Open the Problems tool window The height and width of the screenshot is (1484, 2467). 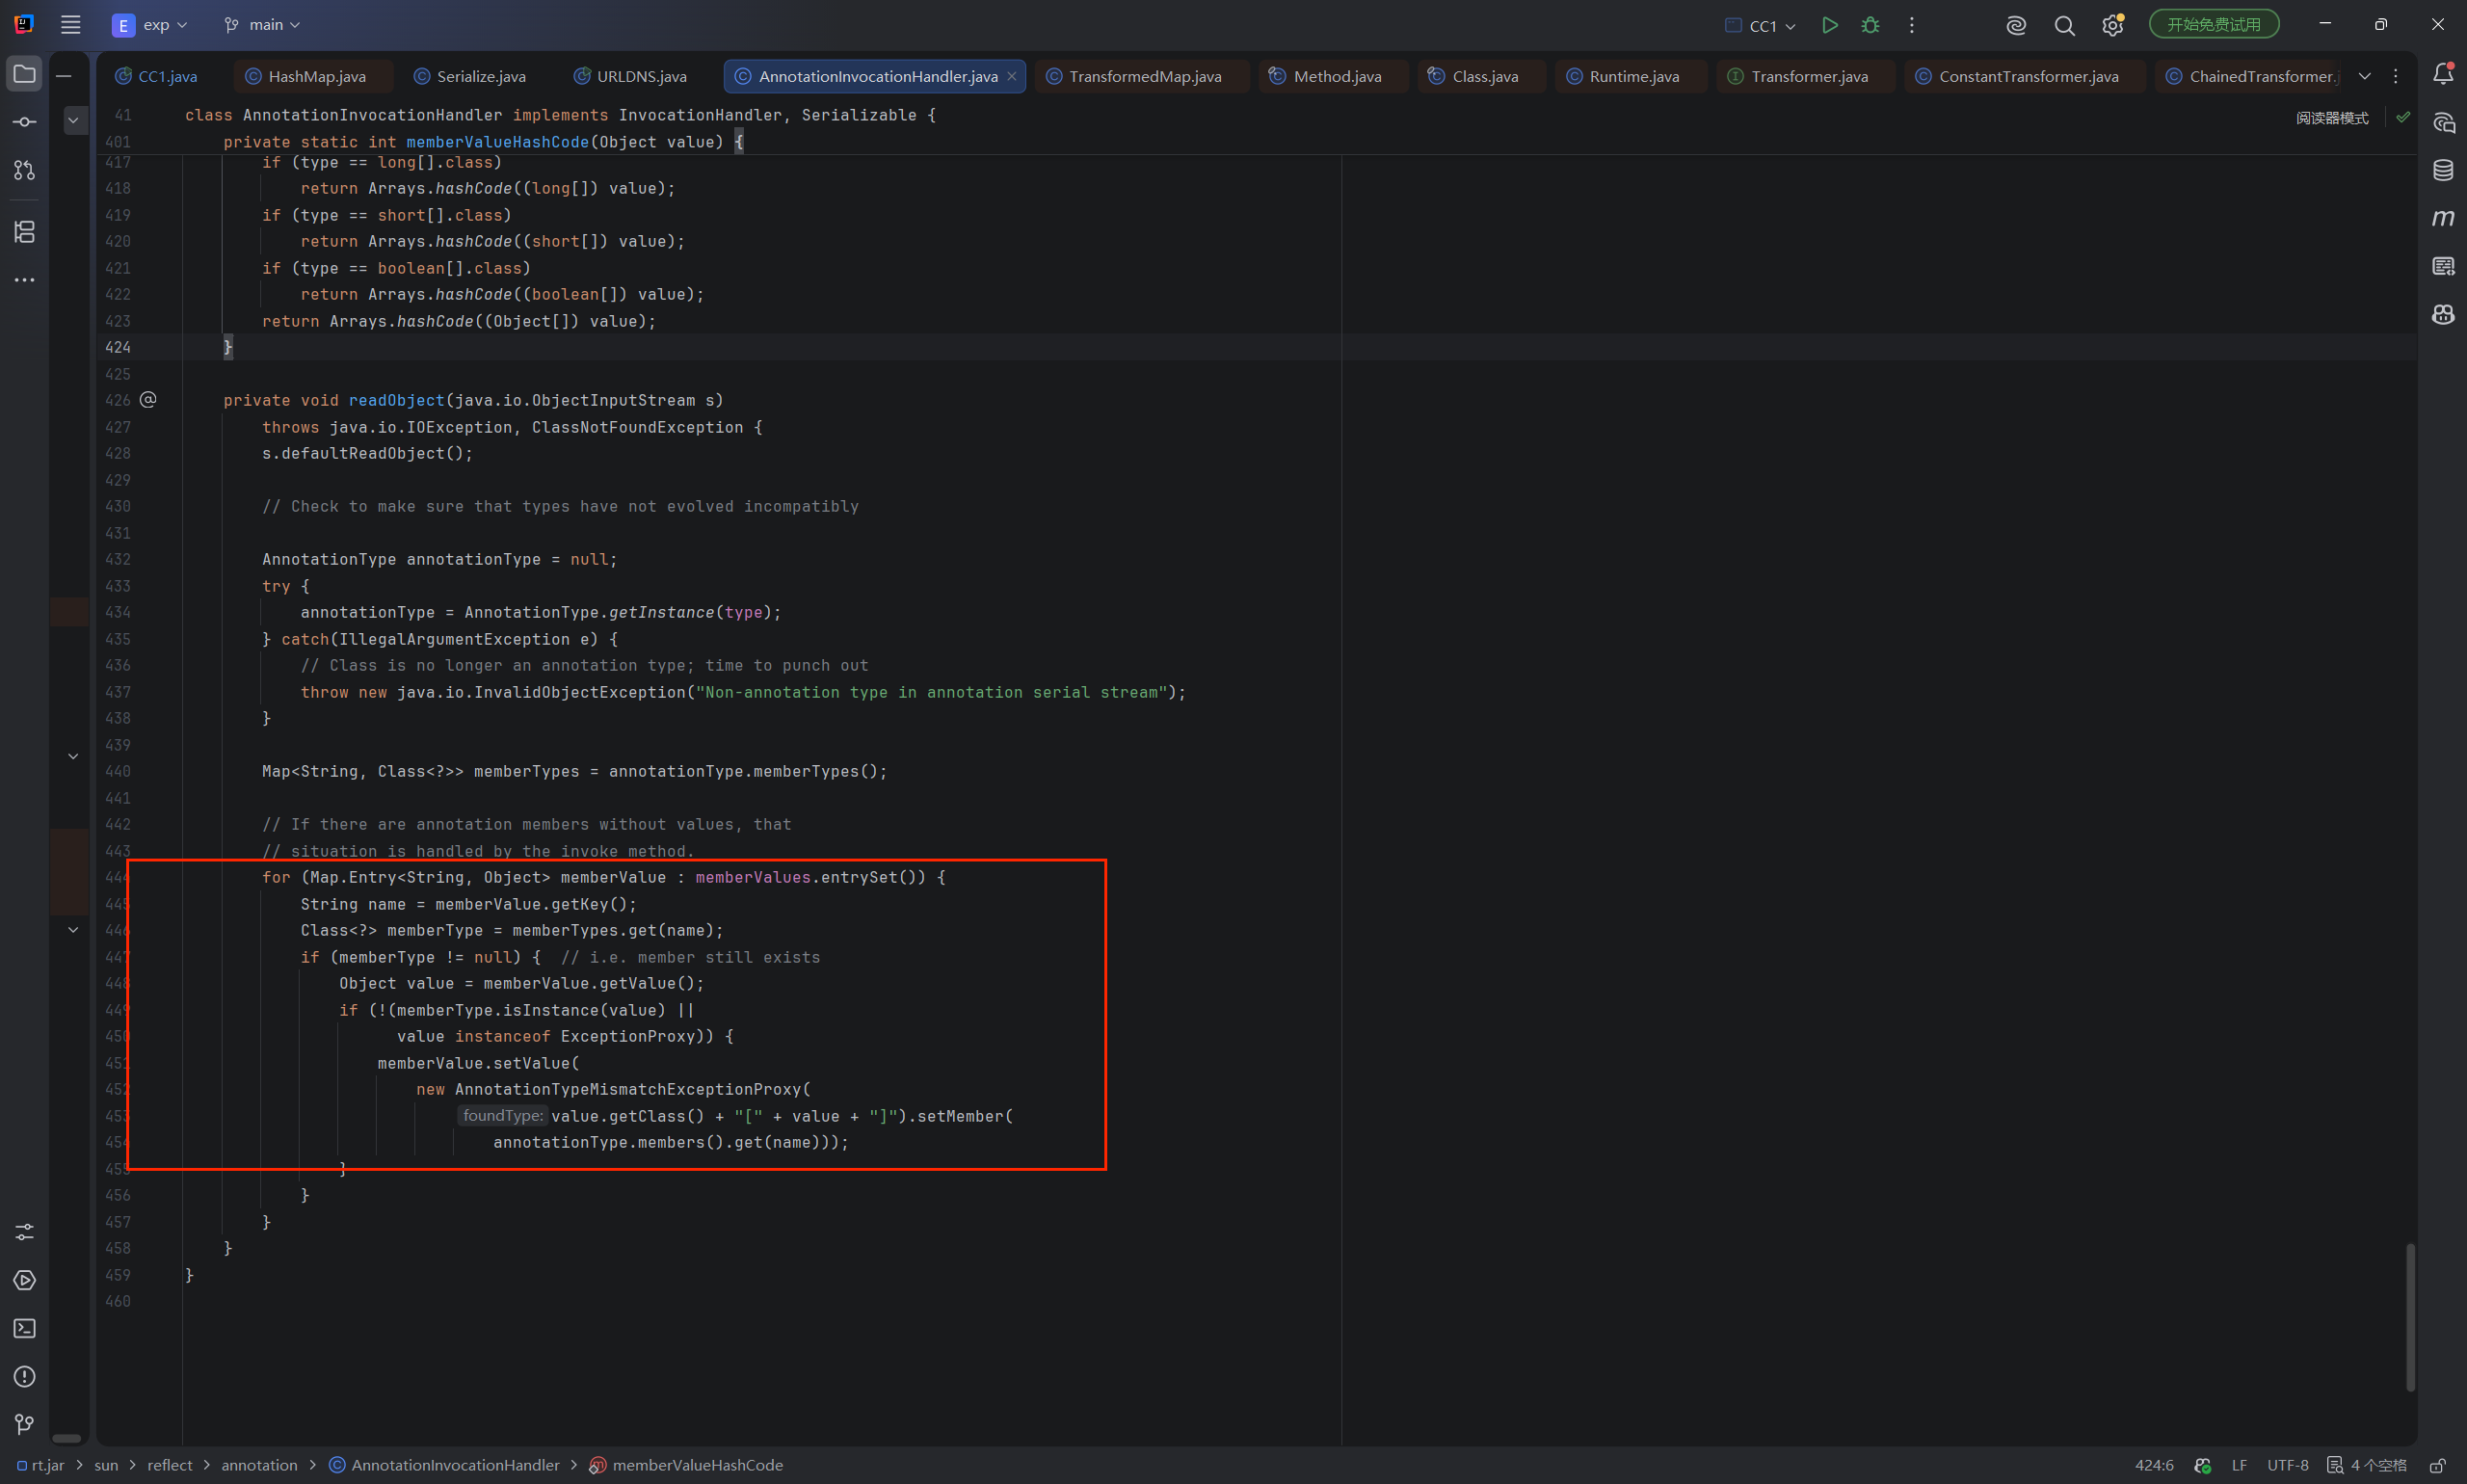[25, 1377]
